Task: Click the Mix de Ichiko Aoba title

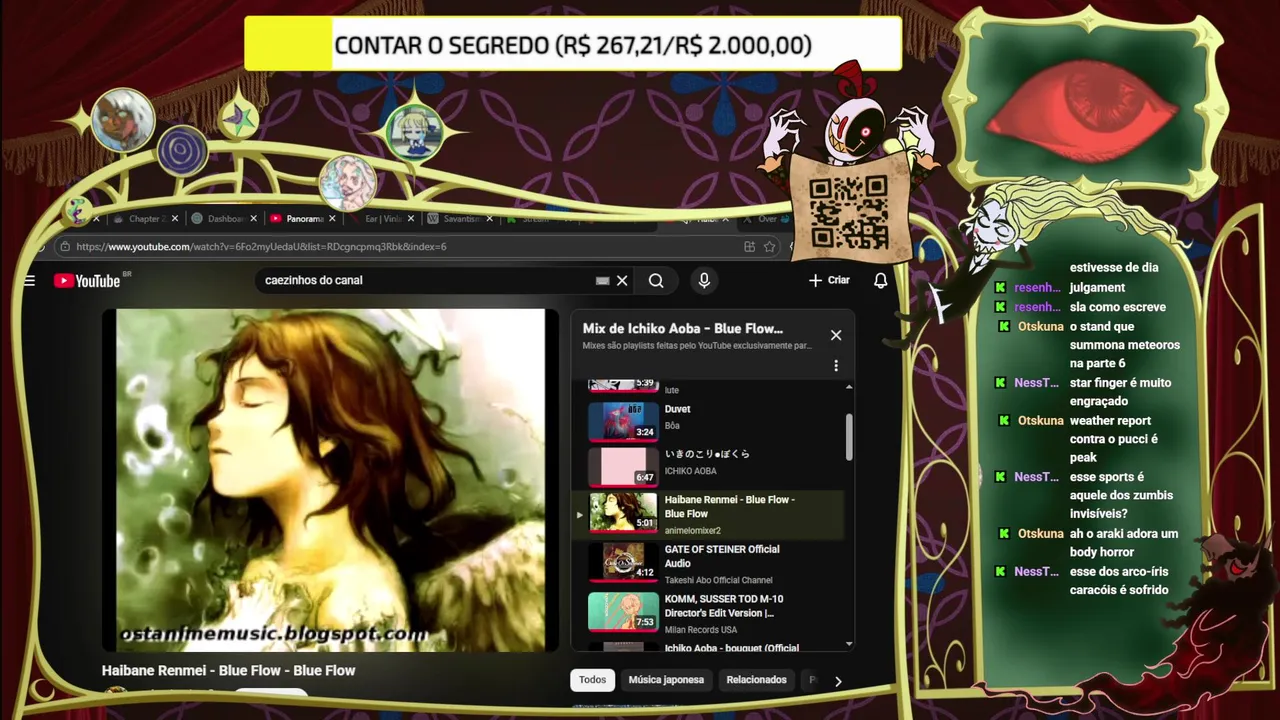Action: click(683, 329)
